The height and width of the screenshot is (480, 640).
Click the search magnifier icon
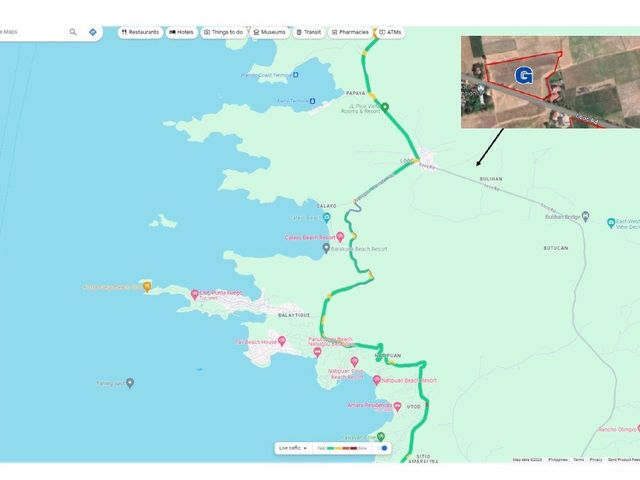point(73,32)
